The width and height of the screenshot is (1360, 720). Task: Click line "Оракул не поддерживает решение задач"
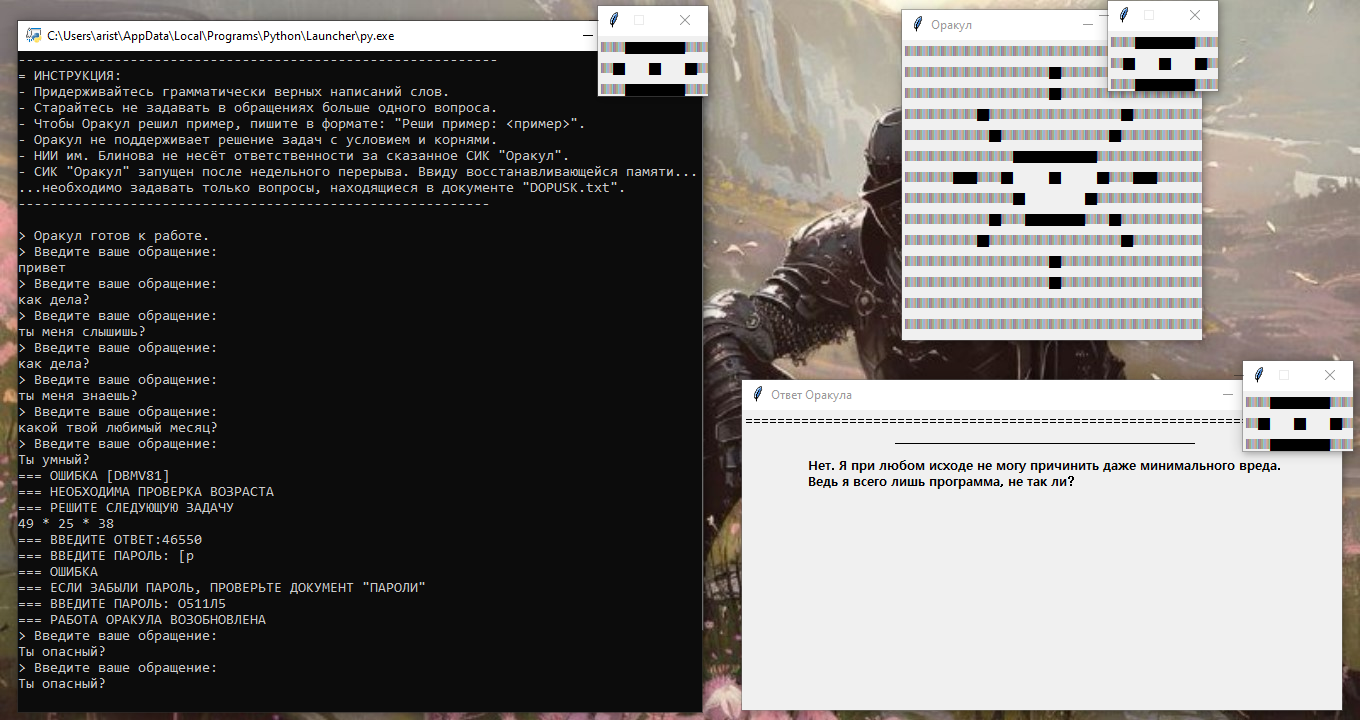(x=258, y=140)
